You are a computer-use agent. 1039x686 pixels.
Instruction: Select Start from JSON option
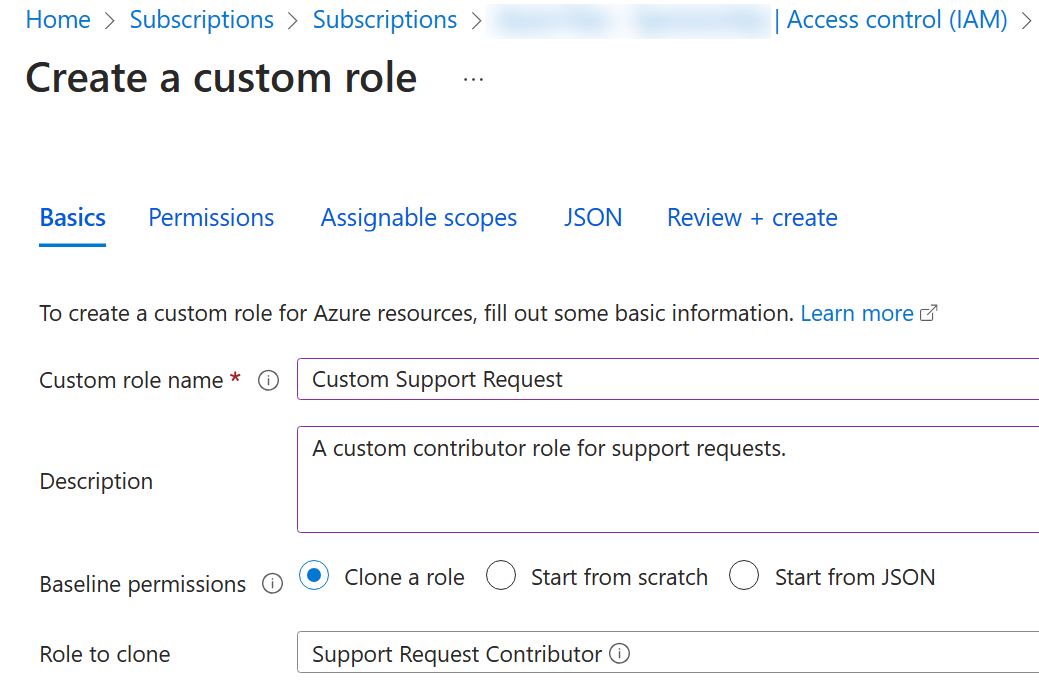(744, 576)
